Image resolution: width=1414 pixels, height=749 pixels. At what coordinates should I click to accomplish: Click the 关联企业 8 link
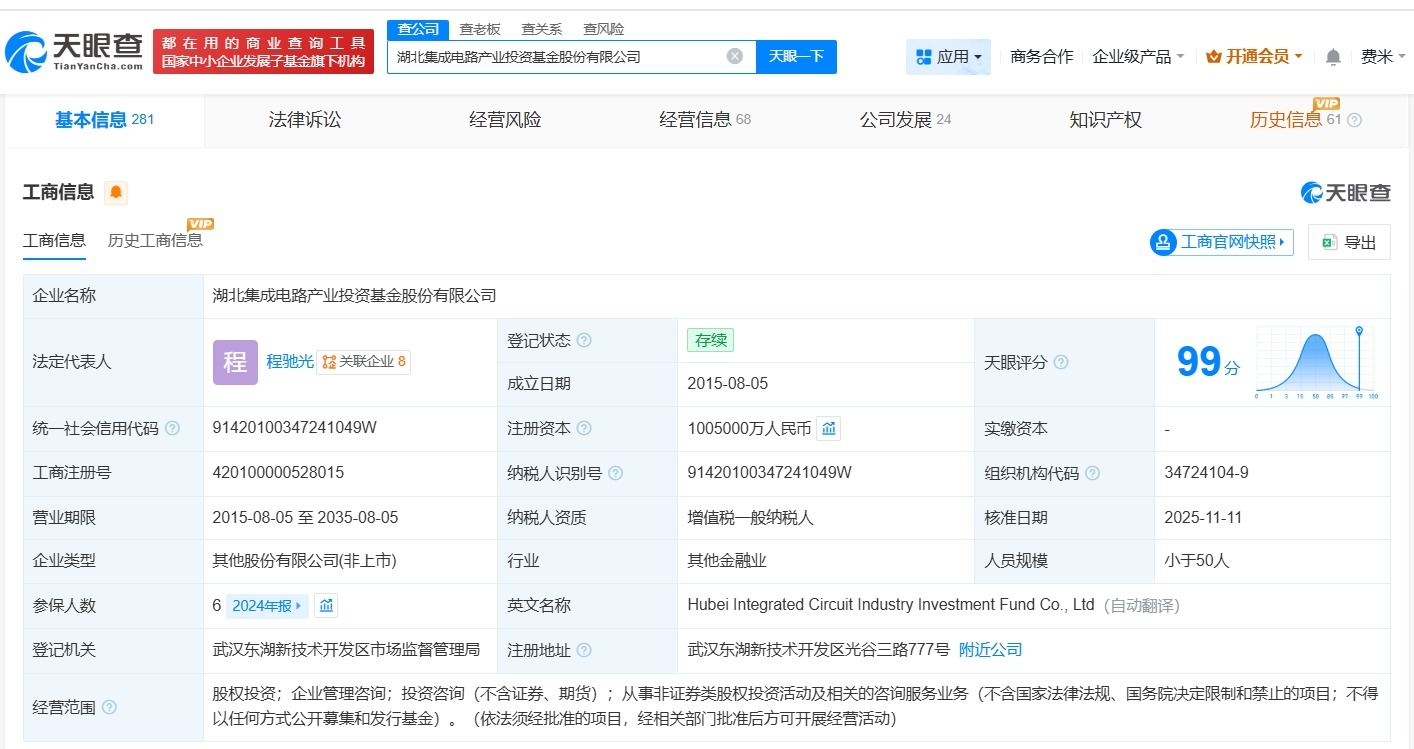(x=365, y=362)
